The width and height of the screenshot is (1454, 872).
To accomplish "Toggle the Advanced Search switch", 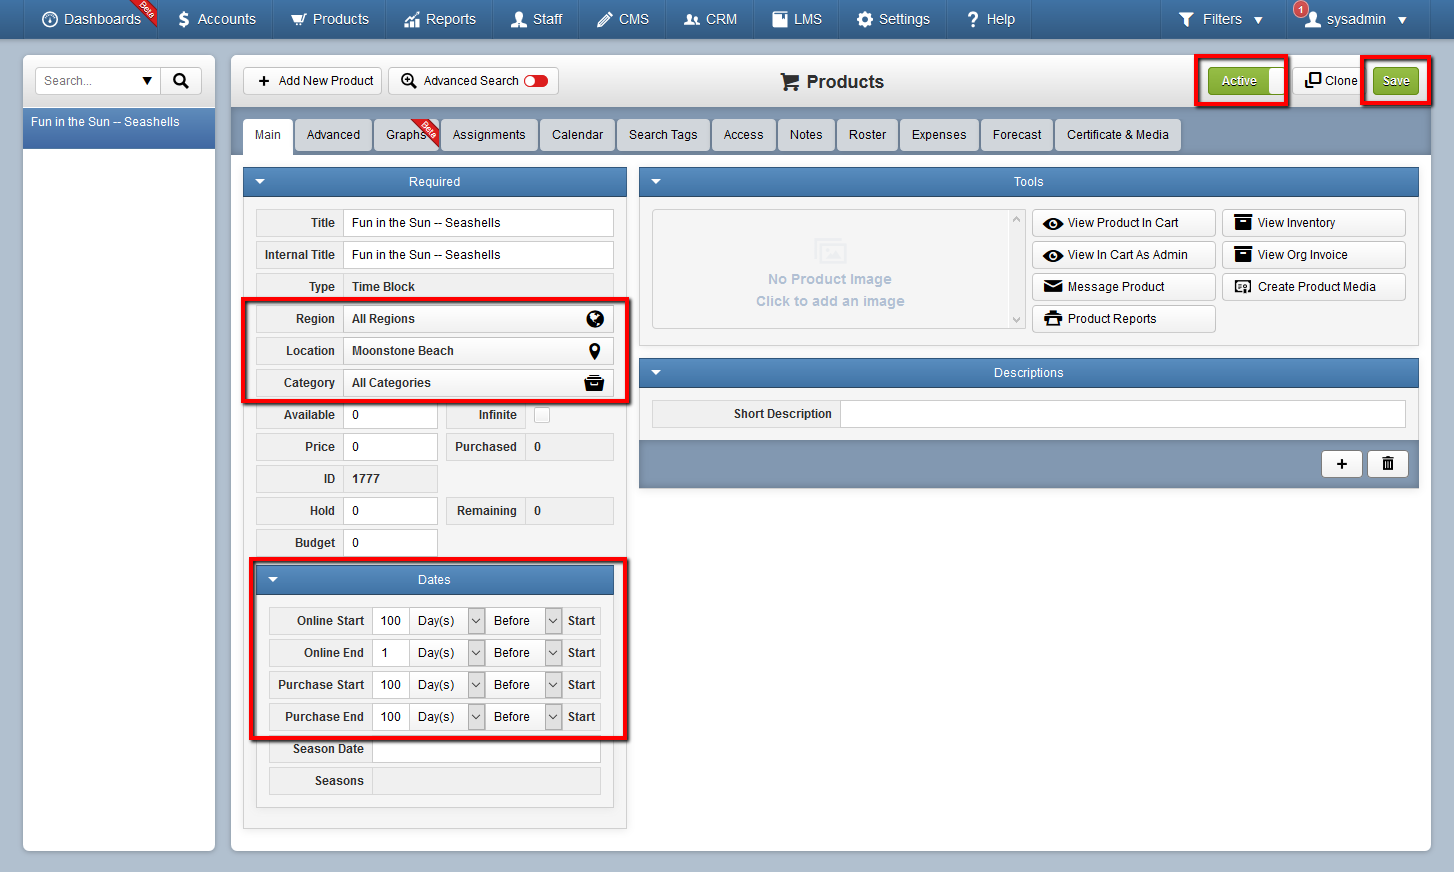I will point(536,81).
